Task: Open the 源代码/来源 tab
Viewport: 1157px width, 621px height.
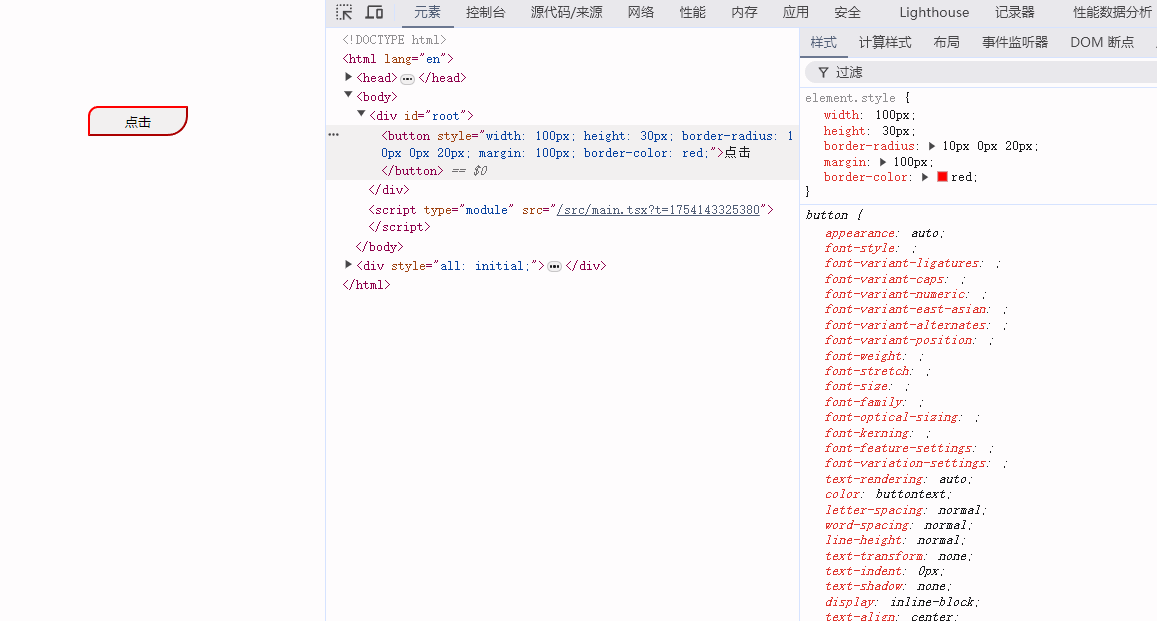Action: click(x=566, y=13)
